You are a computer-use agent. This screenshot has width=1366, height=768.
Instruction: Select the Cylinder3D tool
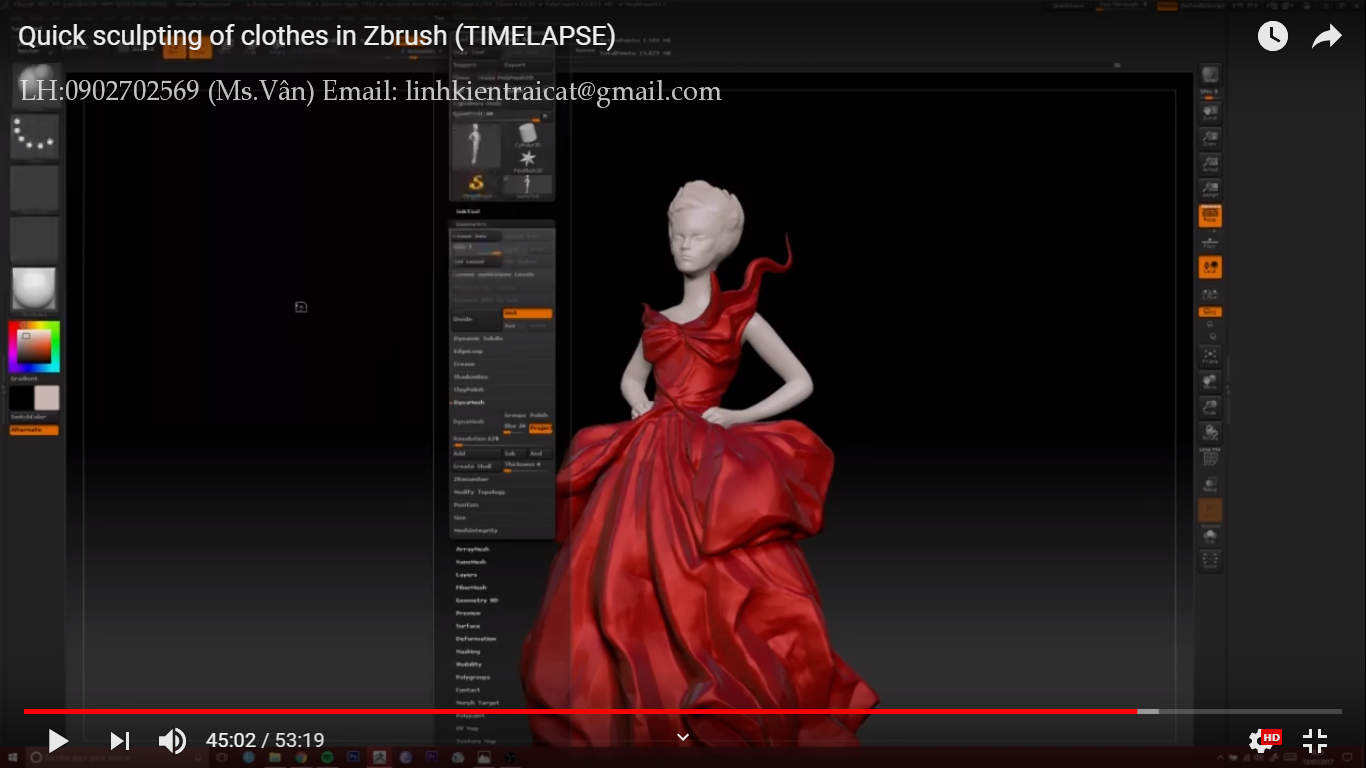pos(527,135)
